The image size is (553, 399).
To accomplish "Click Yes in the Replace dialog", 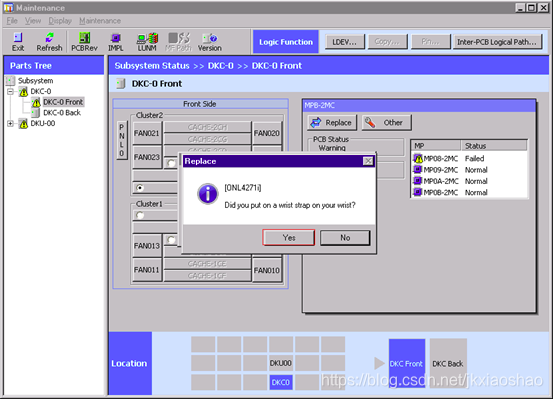I will (x=288, y=238).
